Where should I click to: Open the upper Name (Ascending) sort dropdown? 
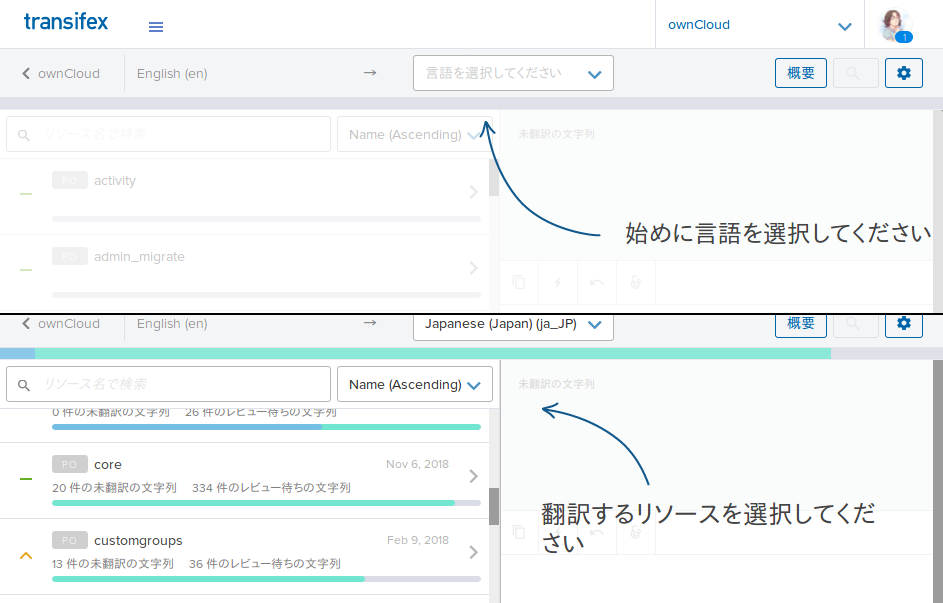click(414, 134)
